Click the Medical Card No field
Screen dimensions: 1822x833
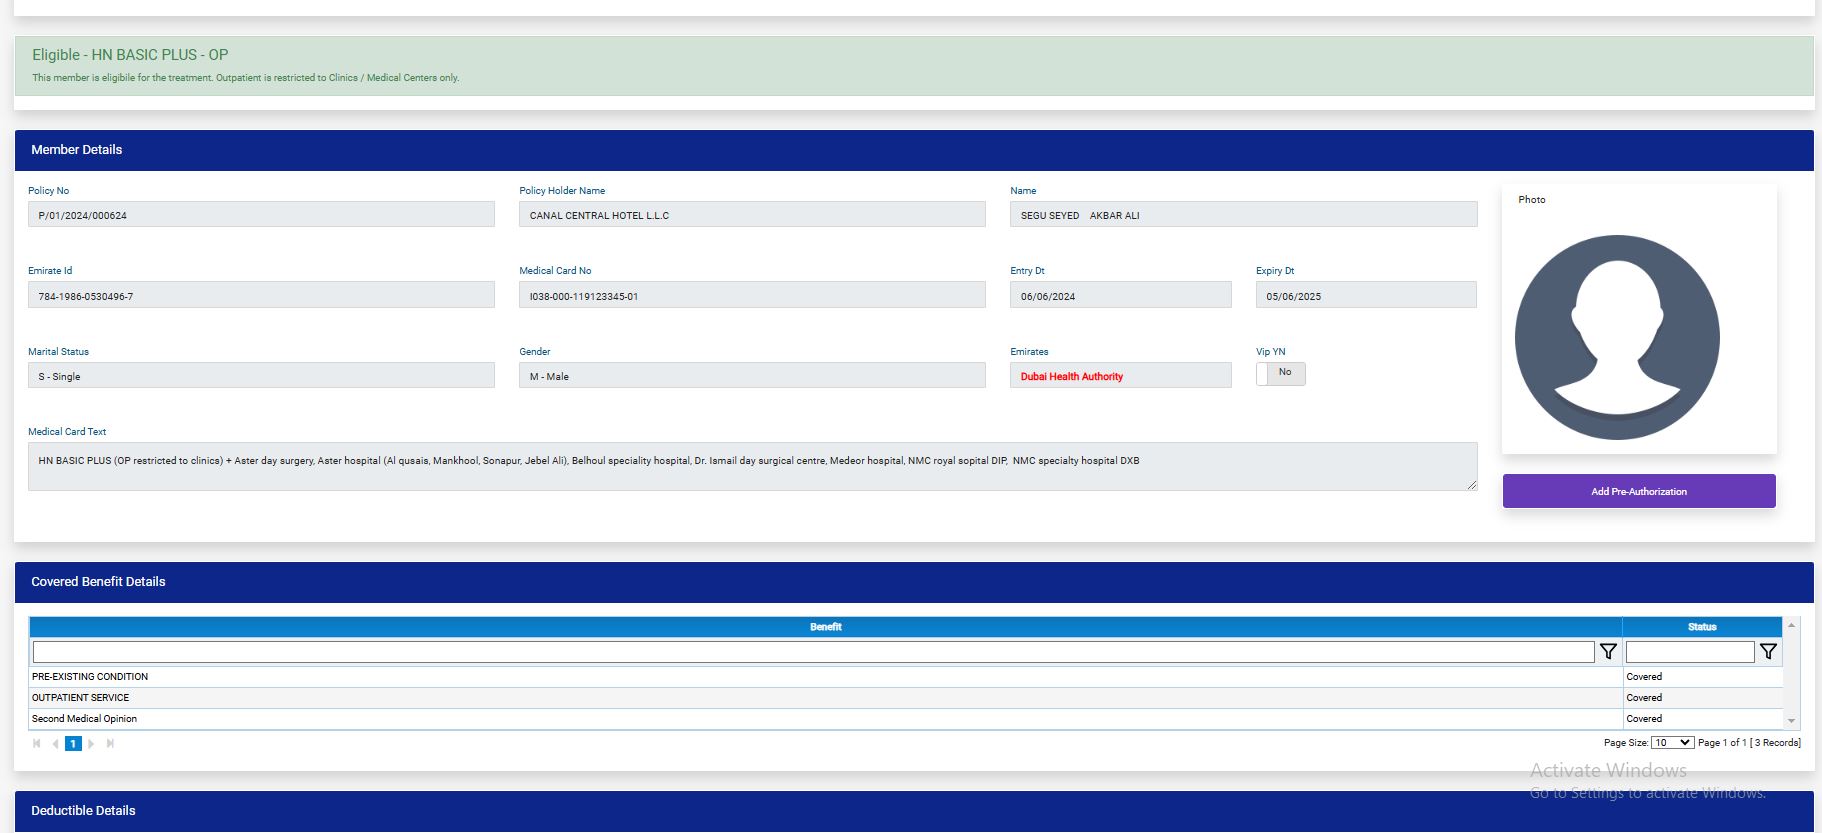(752, 295)
